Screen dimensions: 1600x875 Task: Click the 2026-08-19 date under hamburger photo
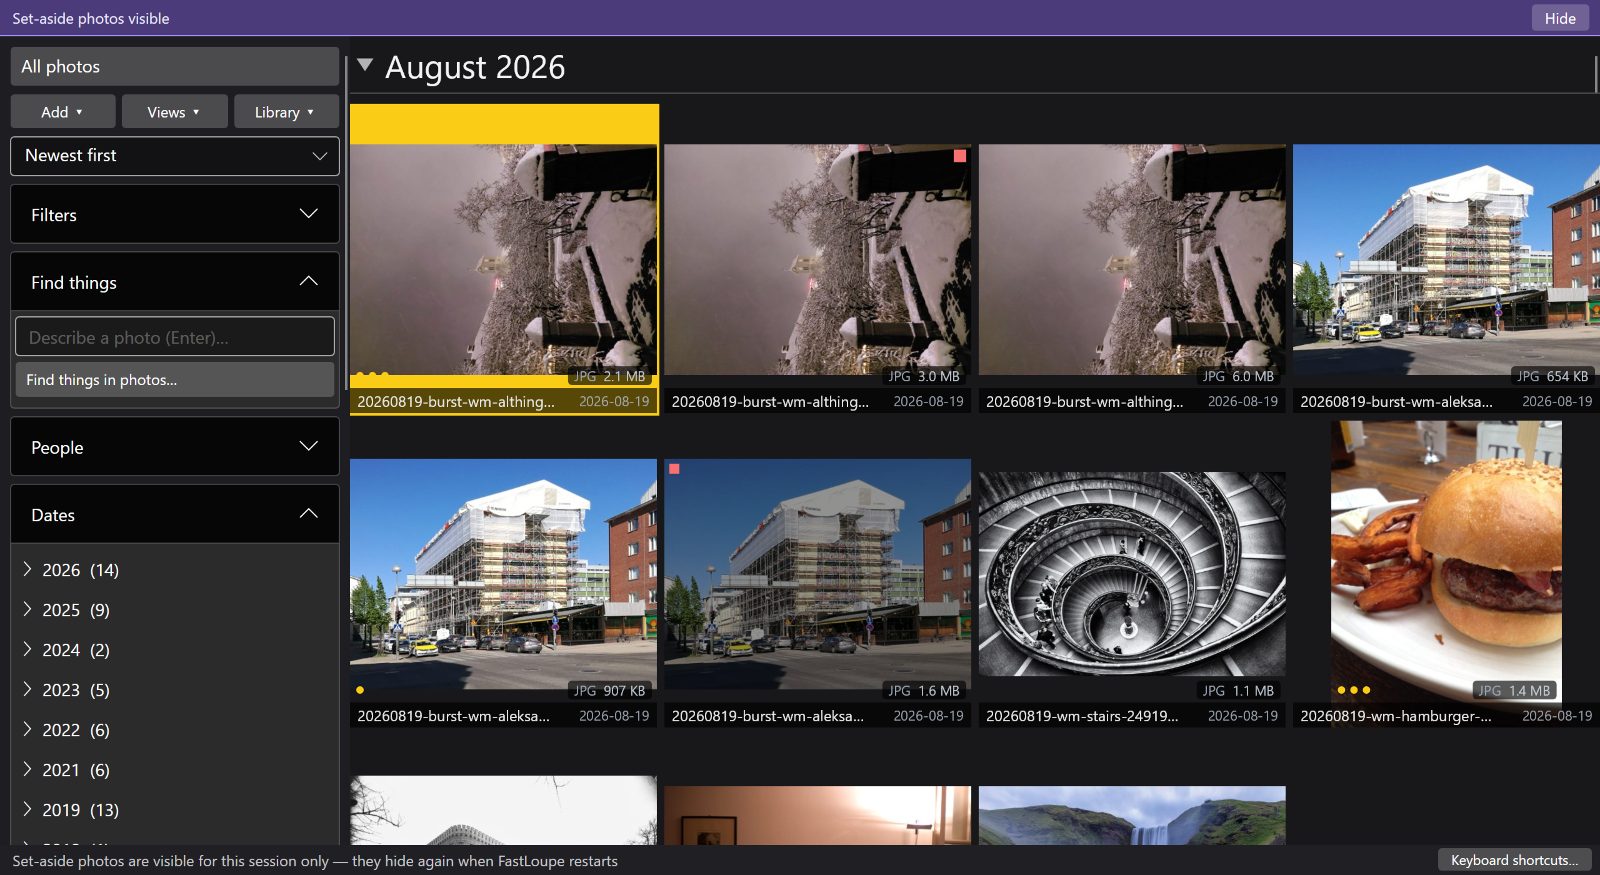[1557, 716]
